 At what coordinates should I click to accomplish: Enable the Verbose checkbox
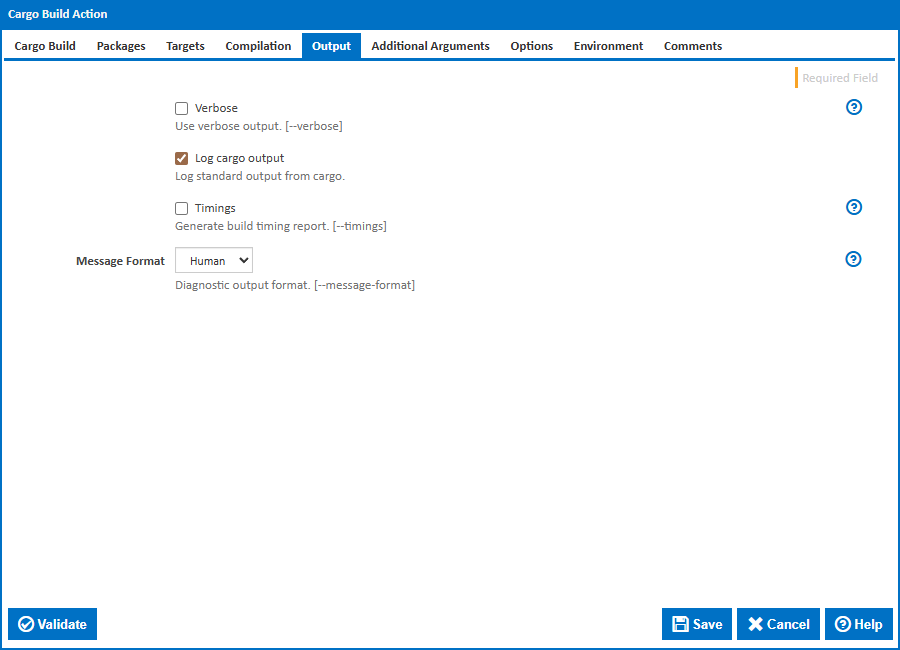pyautogui.click(x=182, y=108)
